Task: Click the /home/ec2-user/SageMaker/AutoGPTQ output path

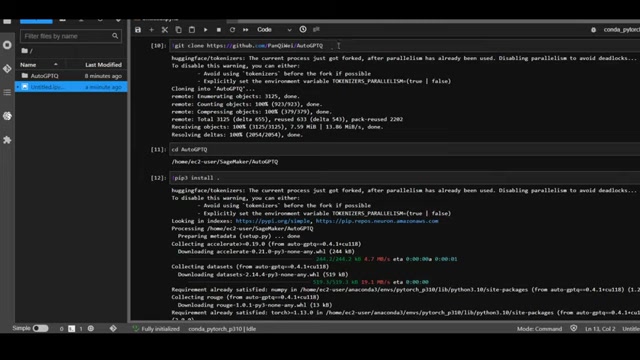Action: (x=224, y=162)
